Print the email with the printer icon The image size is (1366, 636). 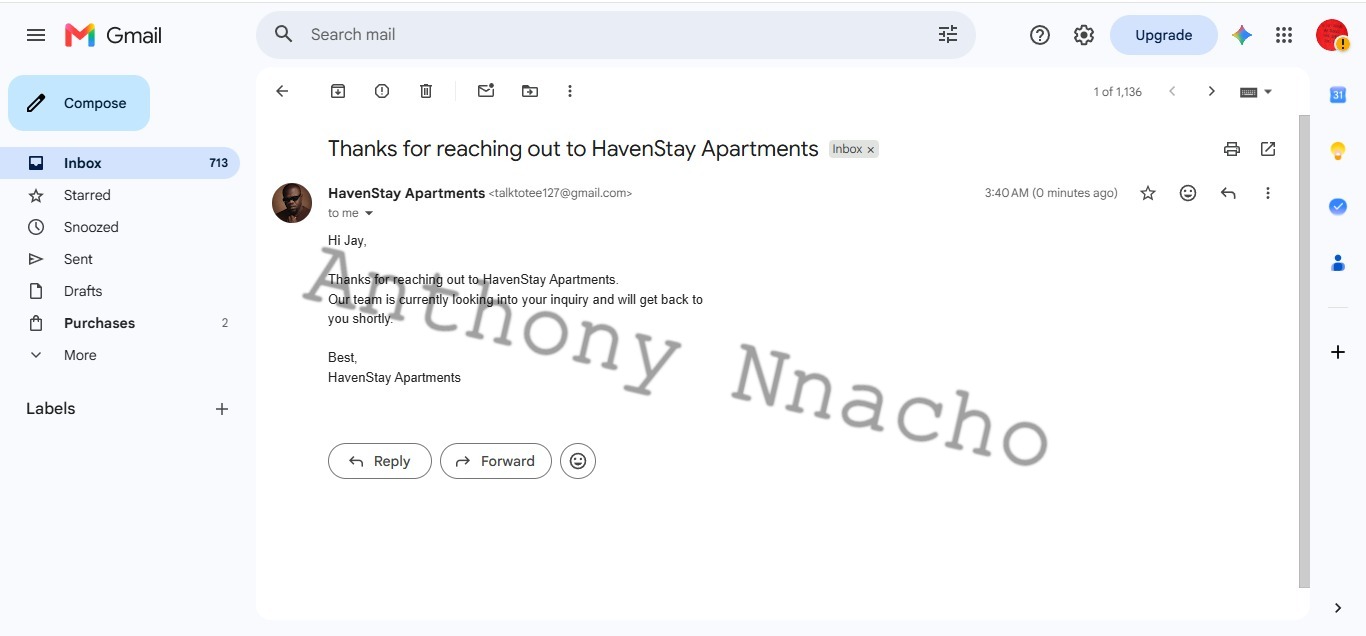1232,149
